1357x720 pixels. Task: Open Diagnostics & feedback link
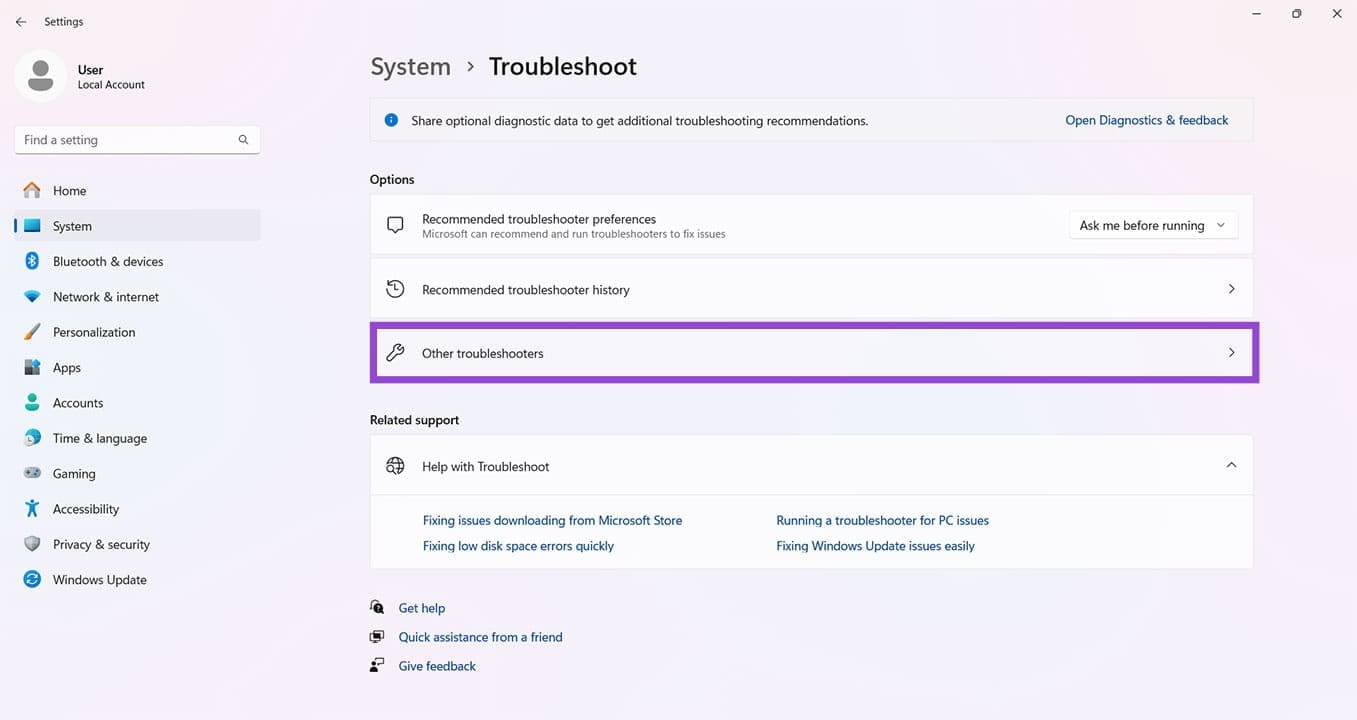1146,119
